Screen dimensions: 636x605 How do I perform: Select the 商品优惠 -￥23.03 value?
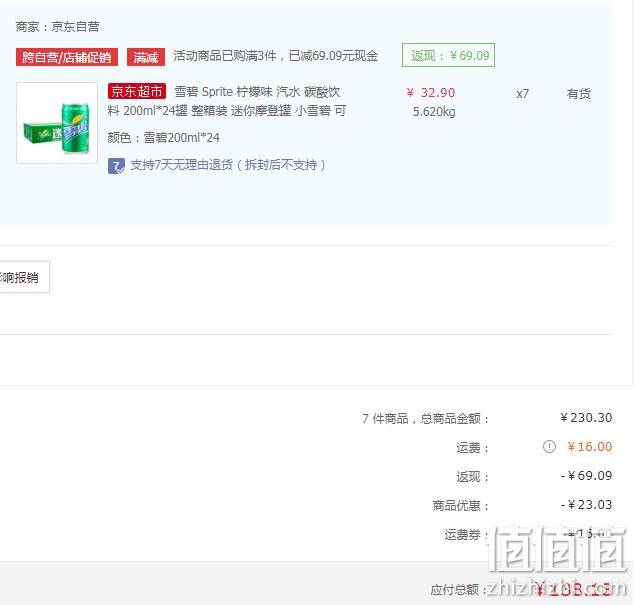click(x=586, y=505)
